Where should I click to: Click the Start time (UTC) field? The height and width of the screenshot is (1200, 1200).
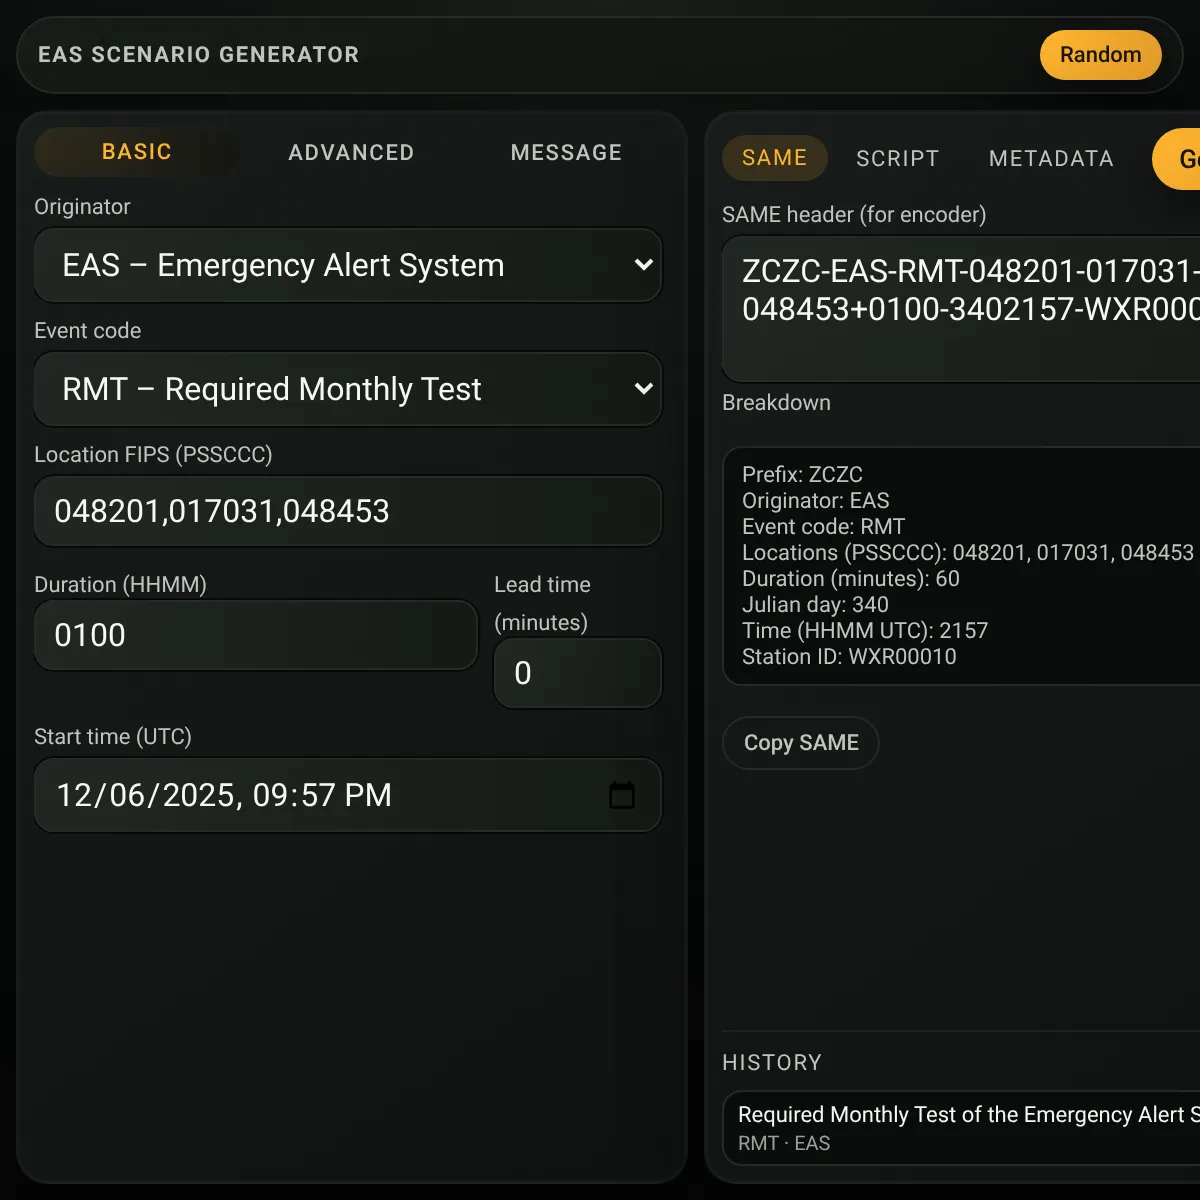pos(348,795)
